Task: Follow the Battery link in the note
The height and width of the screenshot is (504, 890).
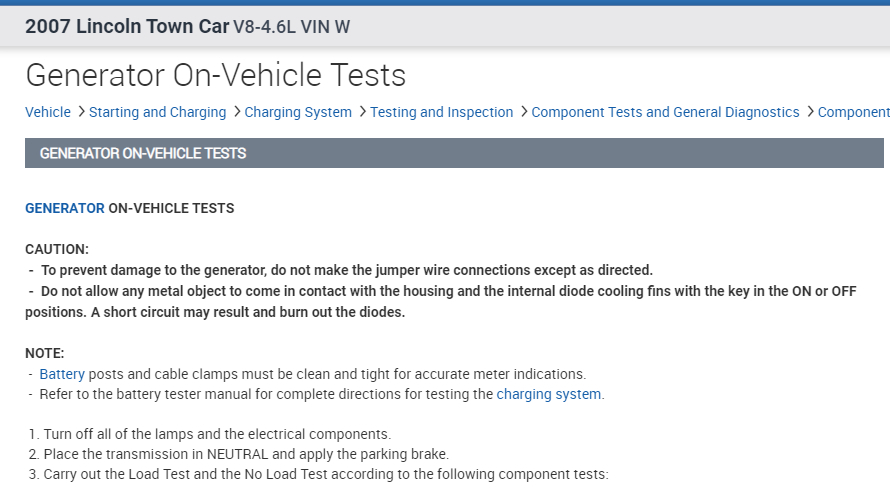Action: pos(62,374)
